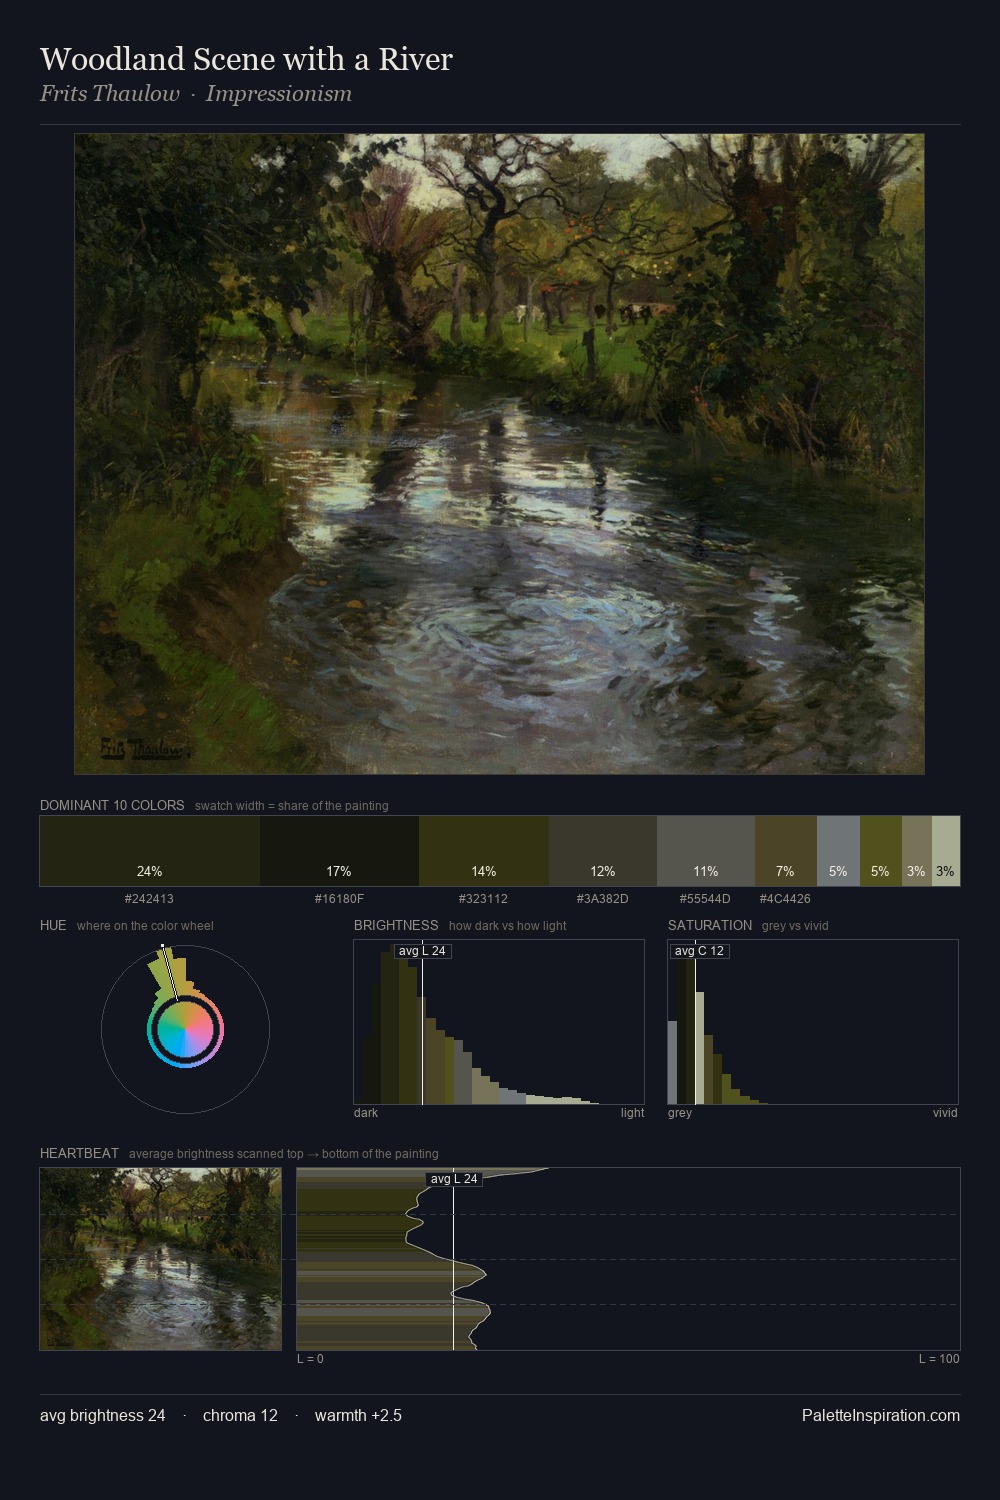
Task: Select the first 5% slate-grey swatch
Action: (838, 851)
